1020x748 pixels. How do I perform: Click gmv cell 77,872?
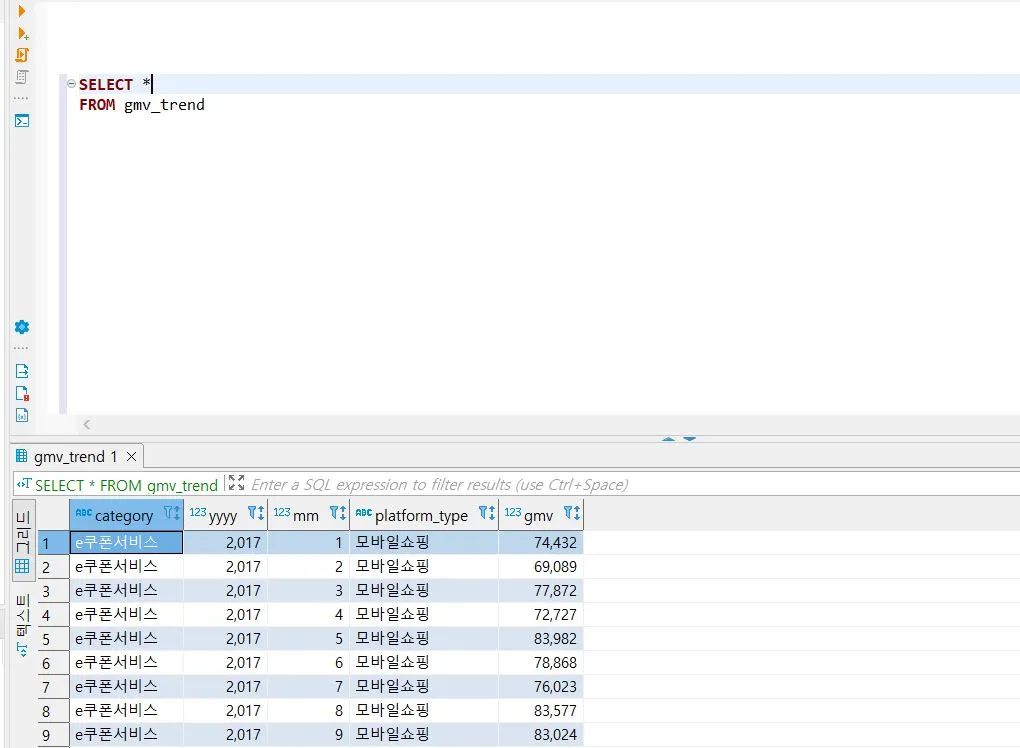541,591
